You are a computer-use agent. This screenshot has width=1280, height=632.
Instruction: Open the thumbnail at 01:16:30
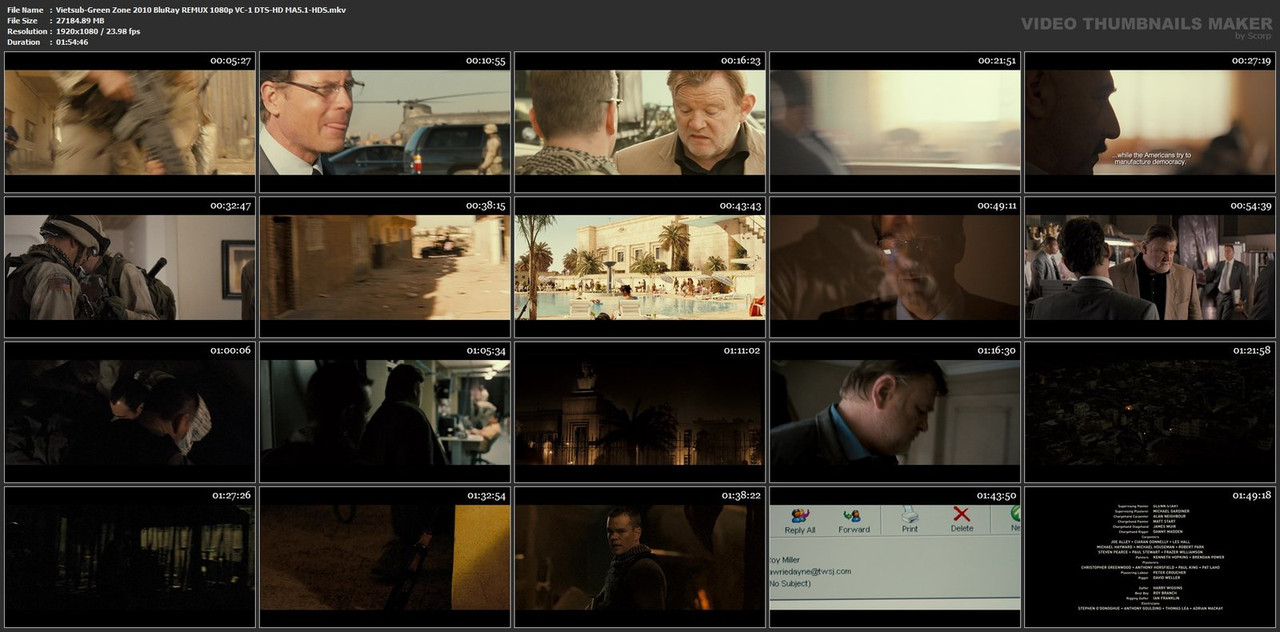pyautogui.click(x=895, y=412)
